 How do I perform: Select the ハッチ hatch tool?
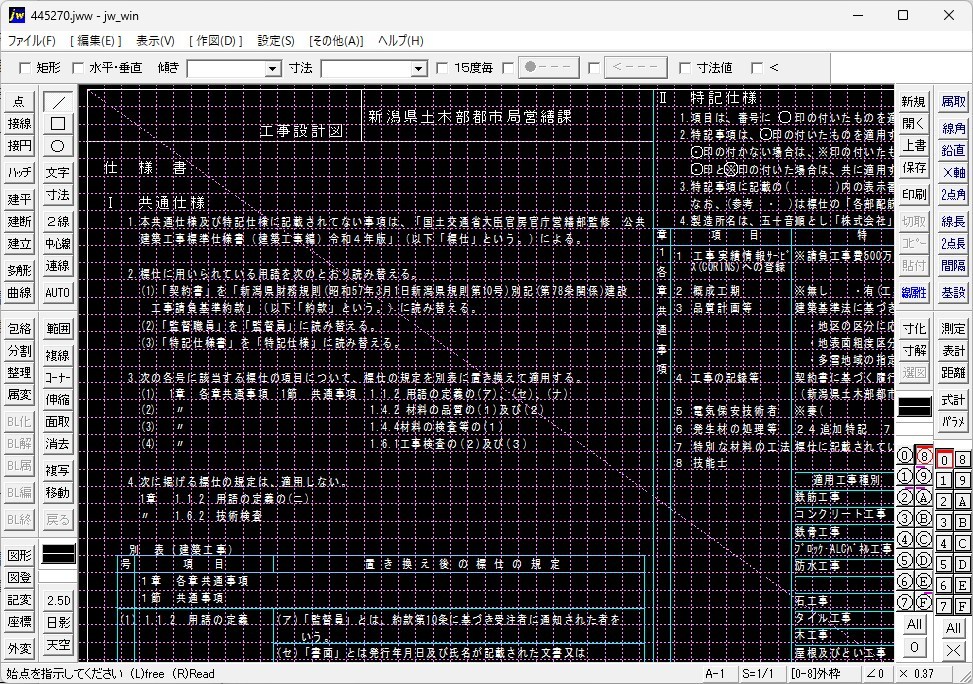click(19, 173)
